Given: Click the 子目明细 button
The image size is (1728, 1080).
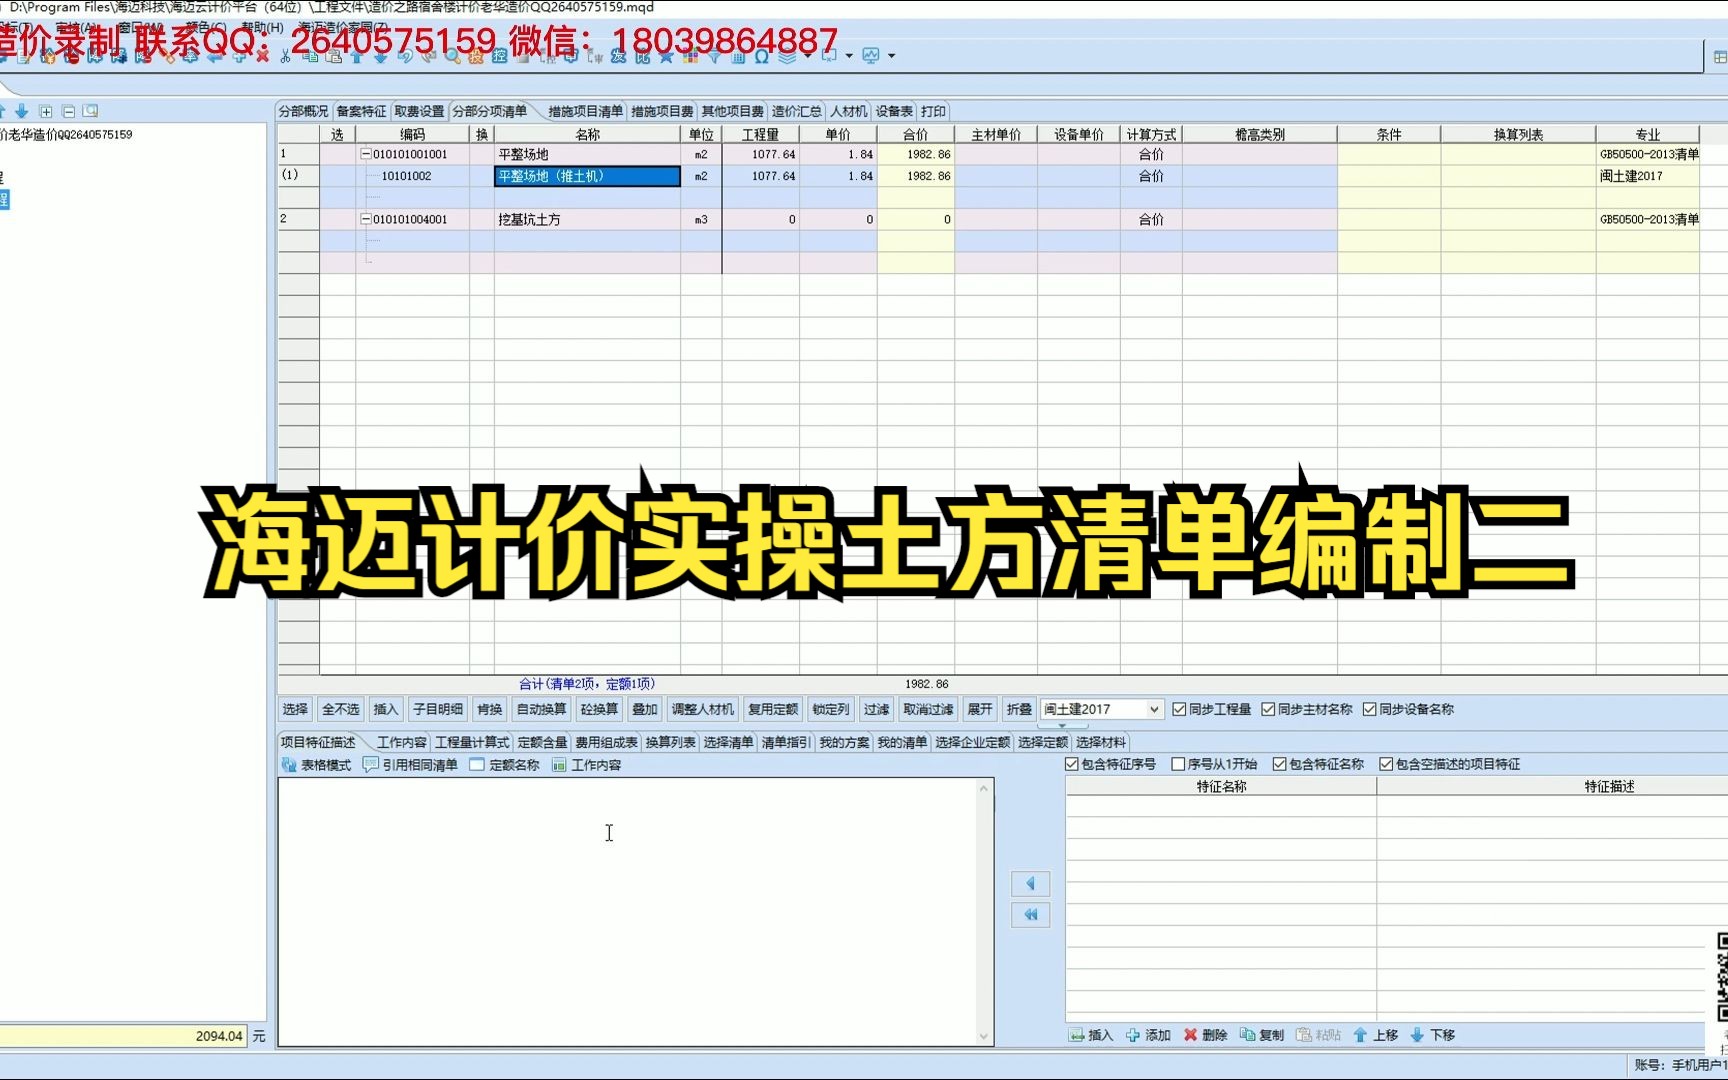Looking at the screenshot, I should 438,709.
